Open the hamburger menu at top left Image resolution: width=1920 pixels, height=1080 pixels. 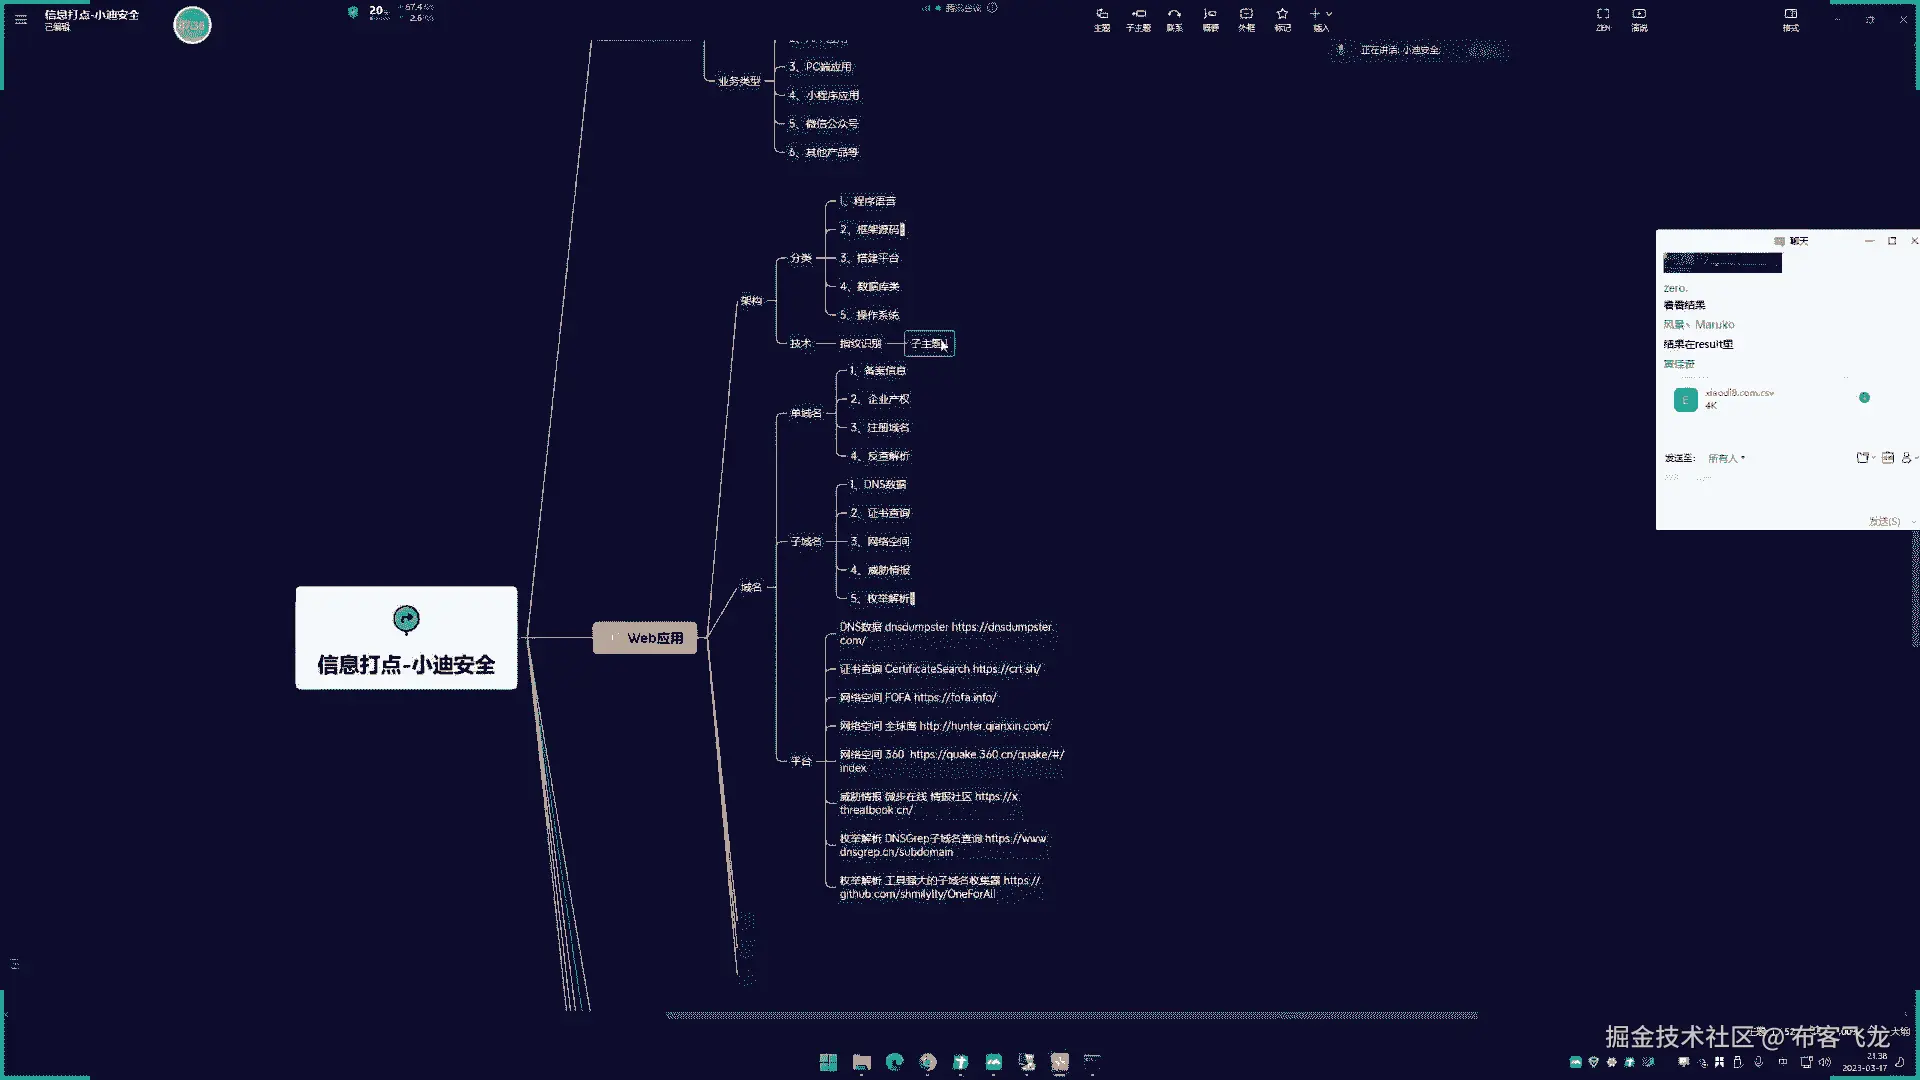click(21, 19)
